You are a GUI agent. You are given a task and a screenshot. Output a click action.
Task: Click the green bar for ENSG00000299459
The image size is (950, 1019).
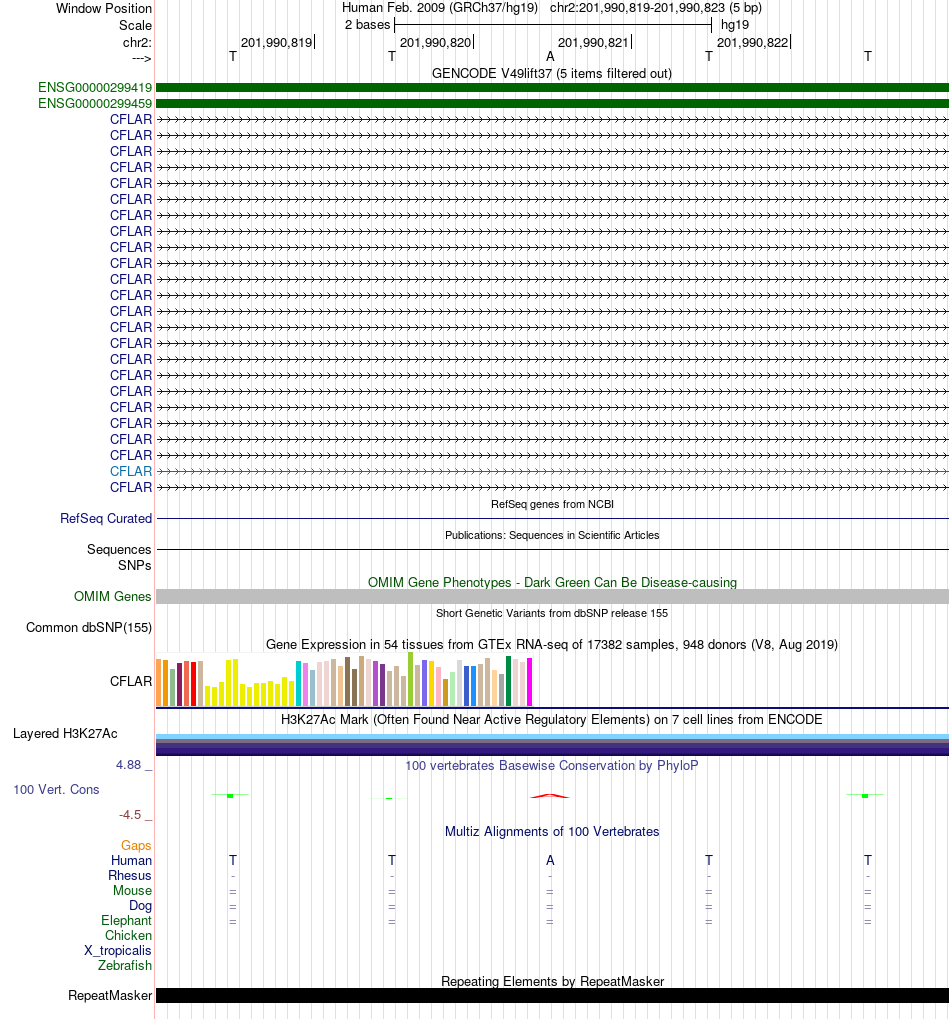(x=552, y=103)
